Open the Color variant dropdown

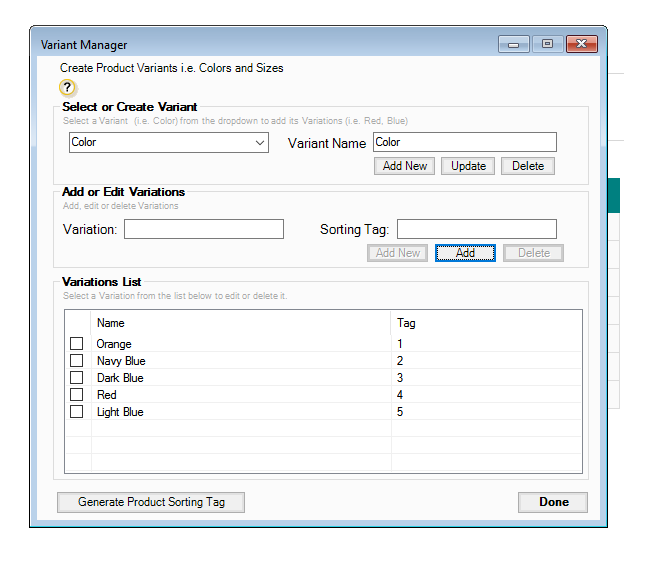169,143
